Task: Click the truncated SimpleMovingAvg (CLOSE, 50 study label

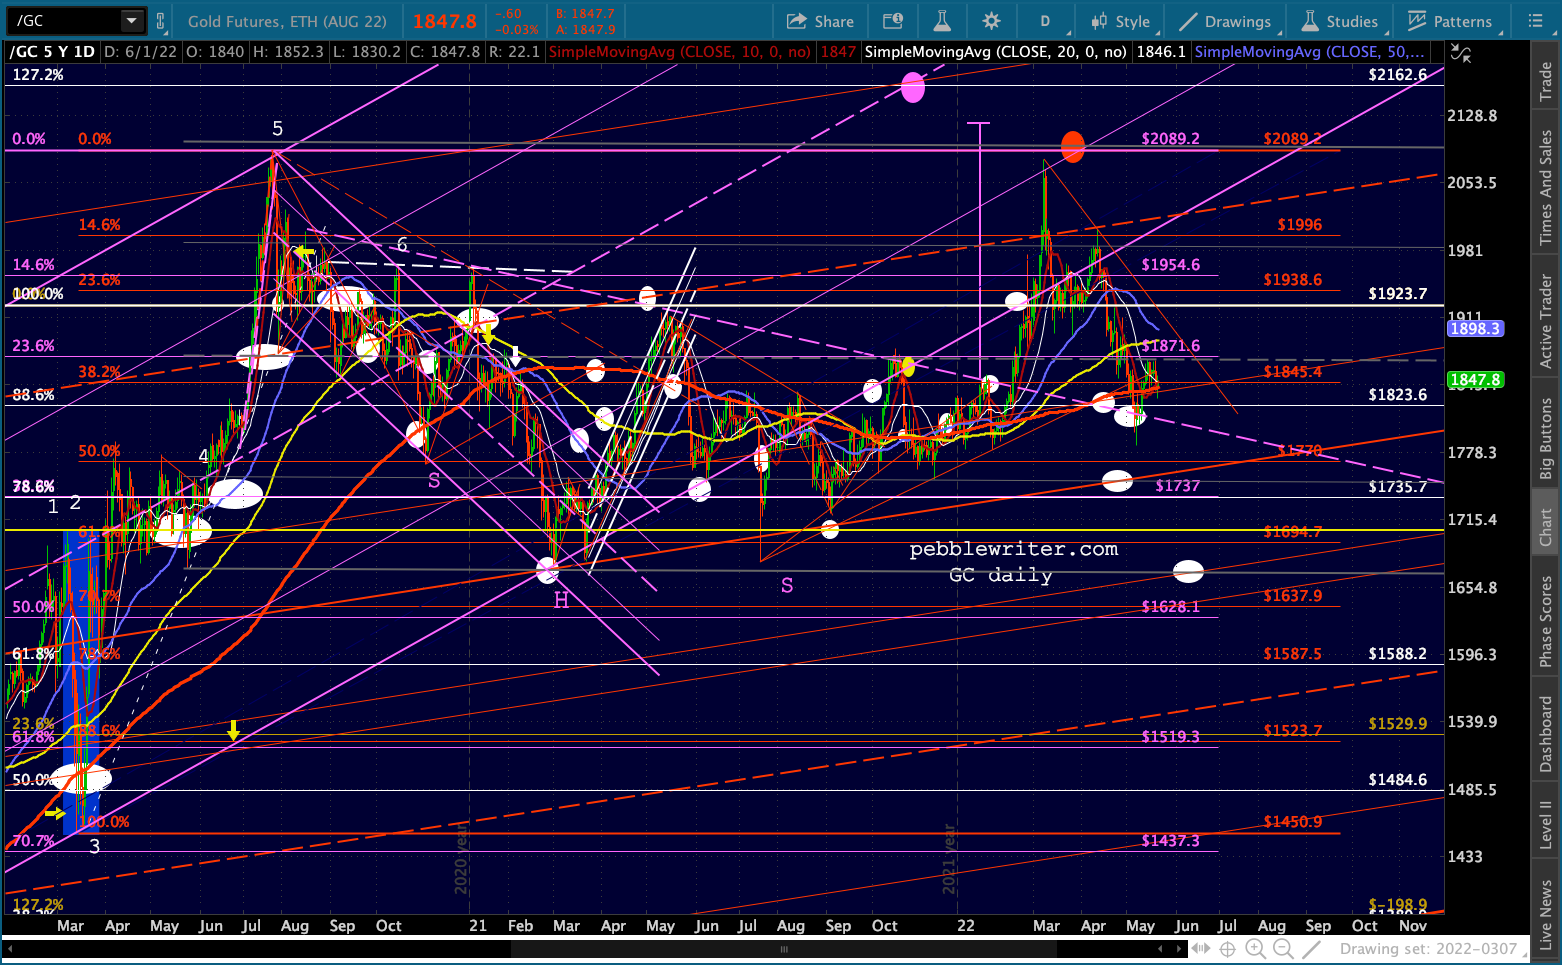Action: [x=1310, y=51]
